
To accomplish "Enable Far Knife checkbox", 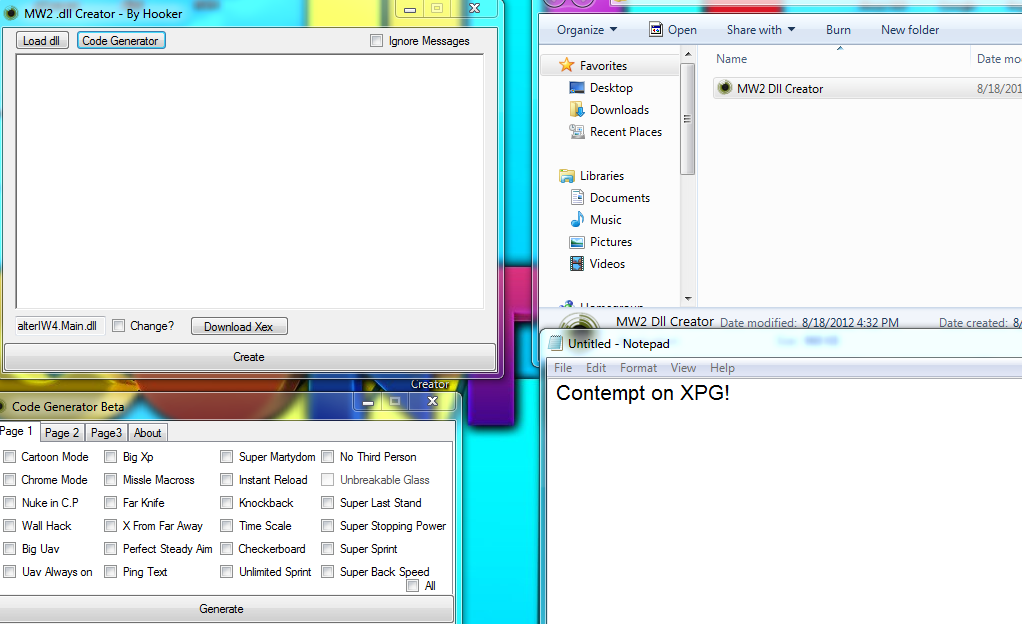I will pos(111,503).
